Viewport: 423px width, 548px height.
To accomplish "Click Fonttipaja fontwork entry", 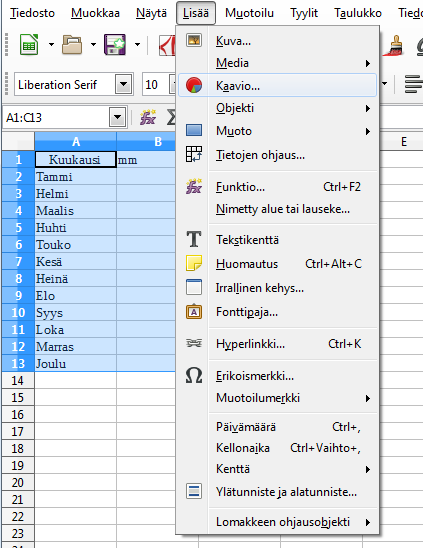I will [277, 312].
